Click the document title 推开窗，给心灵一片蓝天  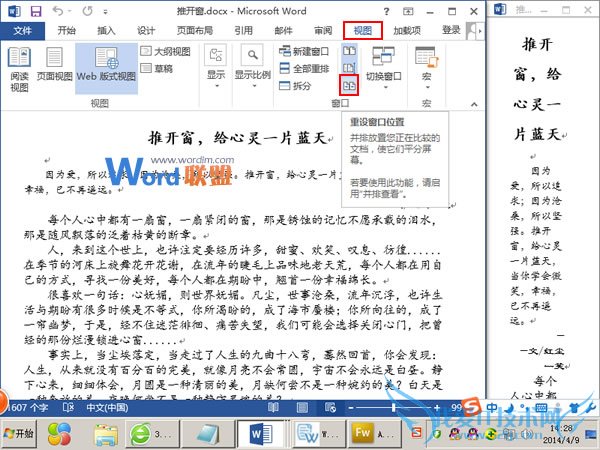pos(237,138)
